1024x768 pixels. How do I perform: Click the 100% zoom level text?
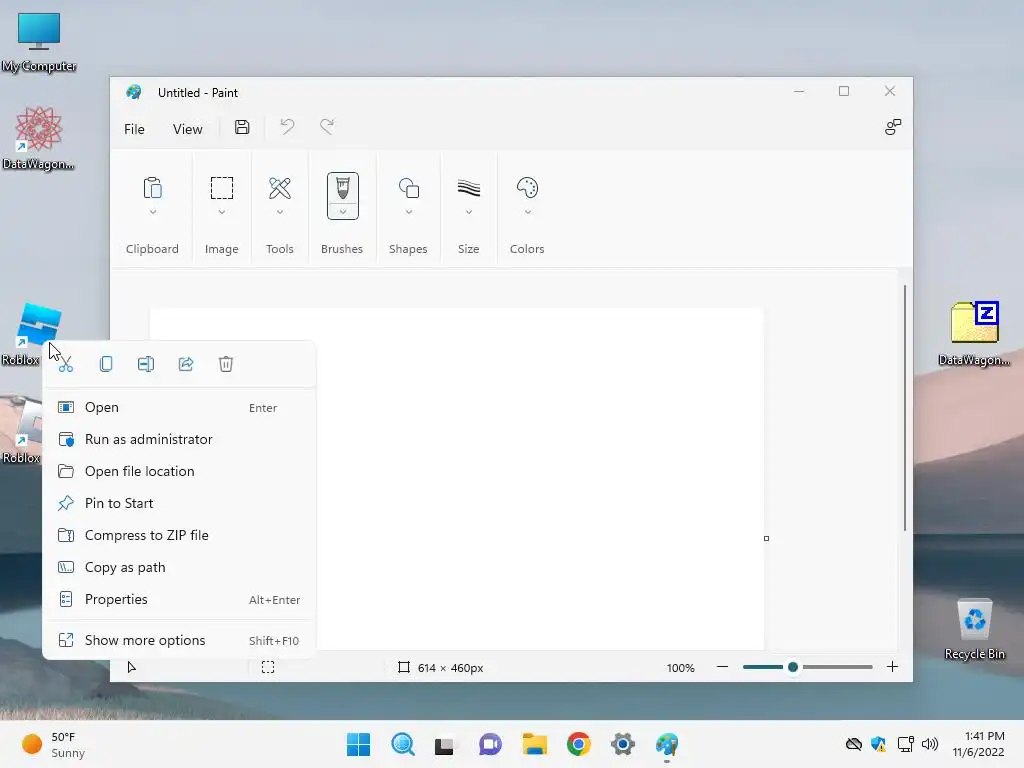click(680, 668)
